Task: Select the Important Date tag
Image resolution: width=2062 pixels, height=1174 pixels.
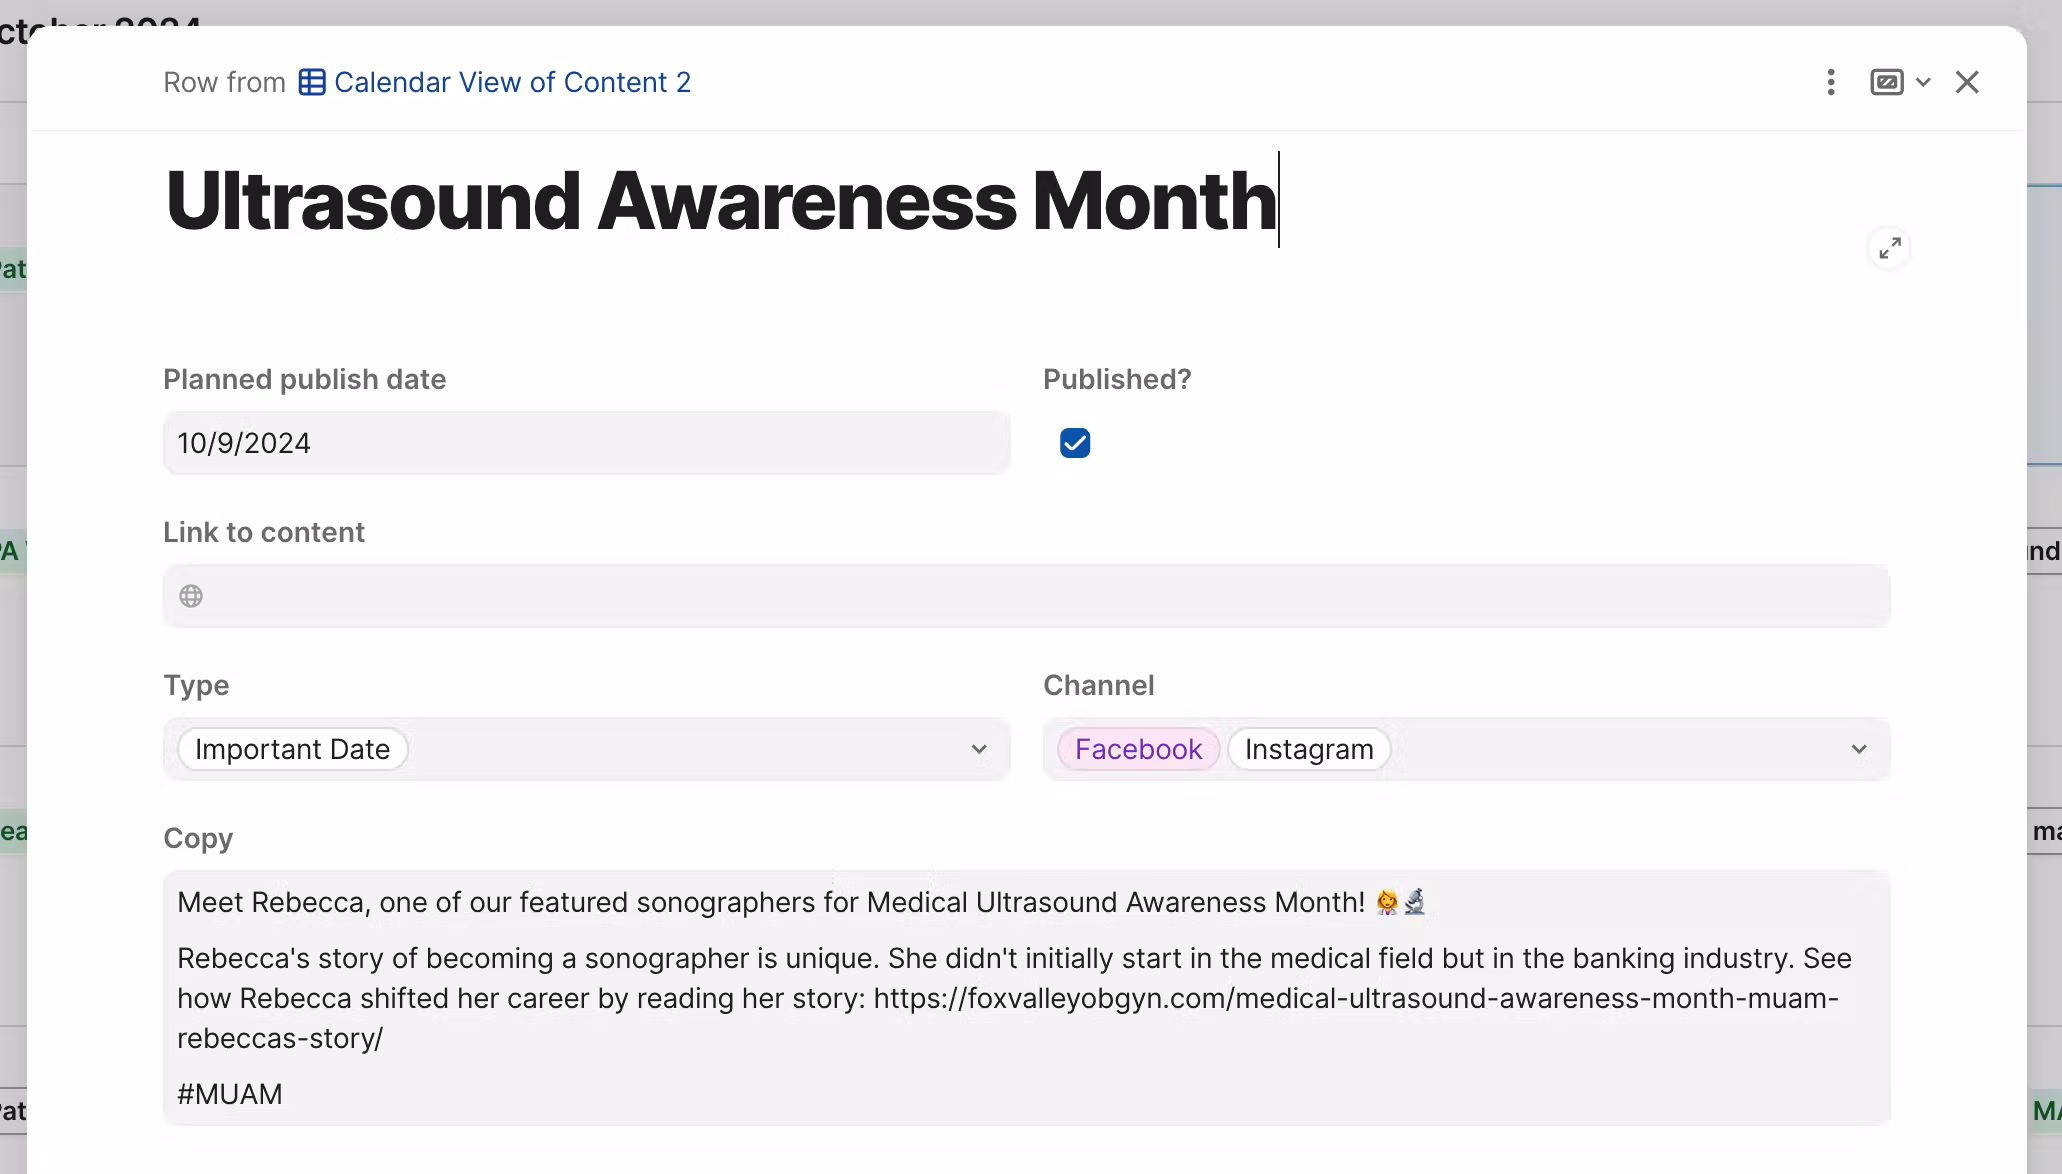Action: click(x=292, y=749)
